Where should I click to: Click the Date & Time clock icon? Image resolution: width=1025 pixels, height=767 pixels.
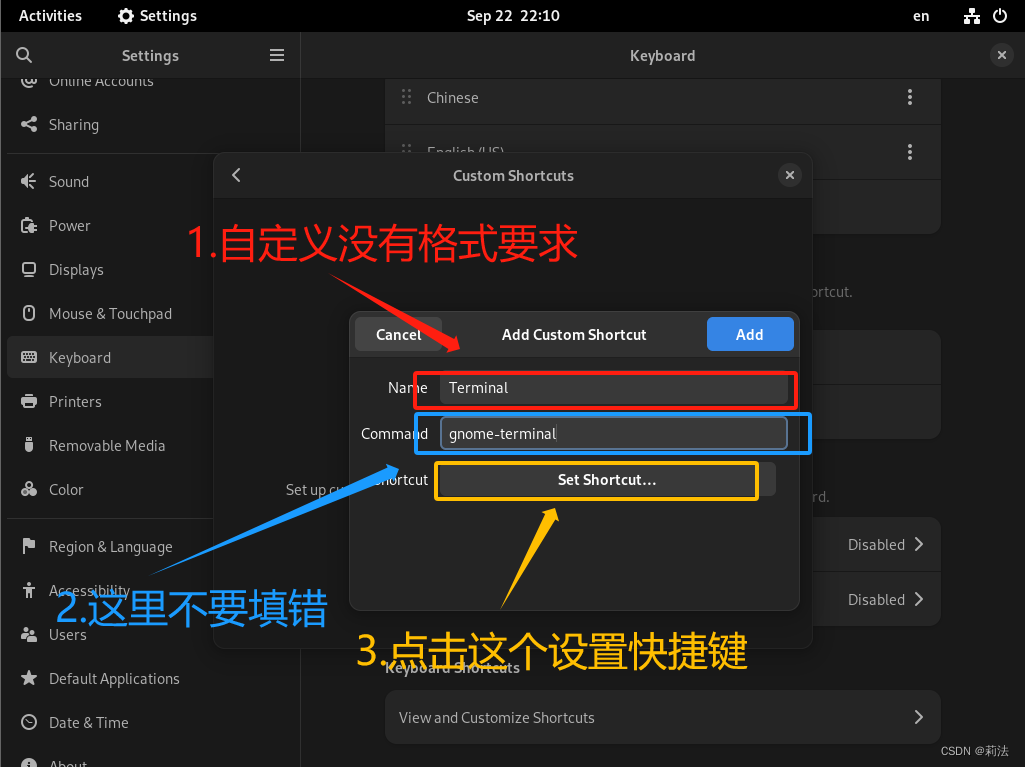pos(29,722)
